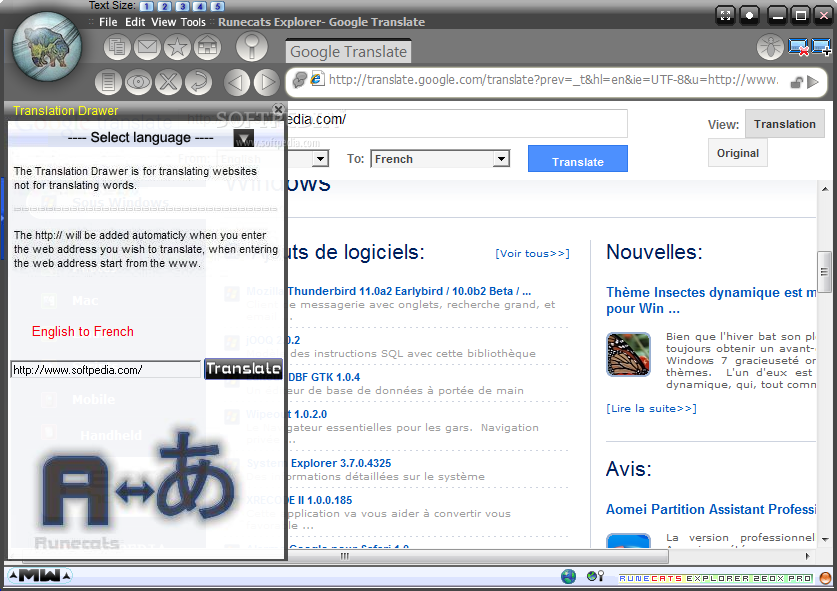
Task: Click the blue Translate button
Action: pos(578,159)
